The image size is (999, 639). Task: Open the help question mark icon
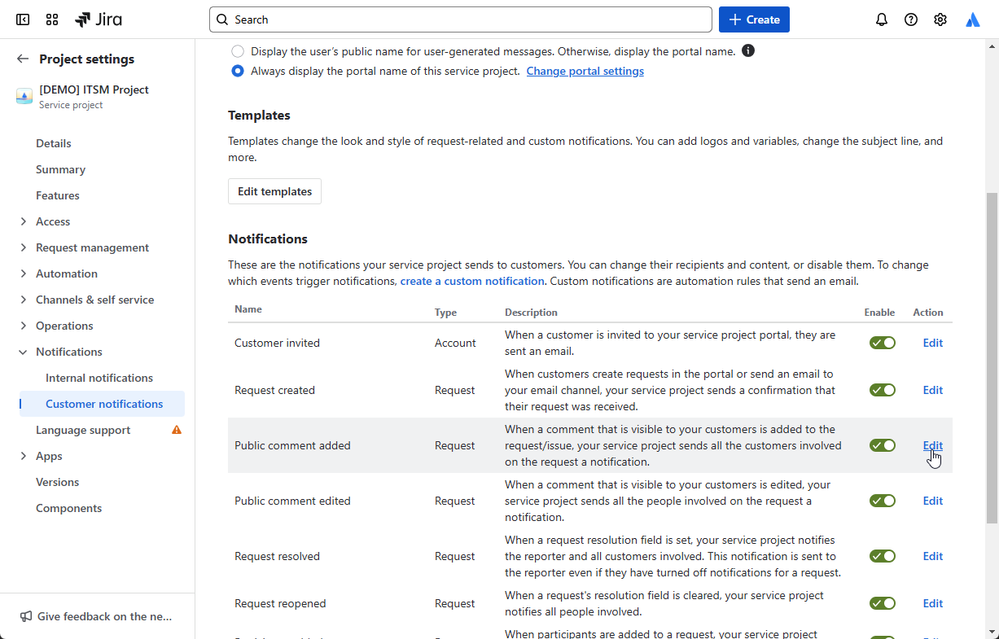(911, 20)
